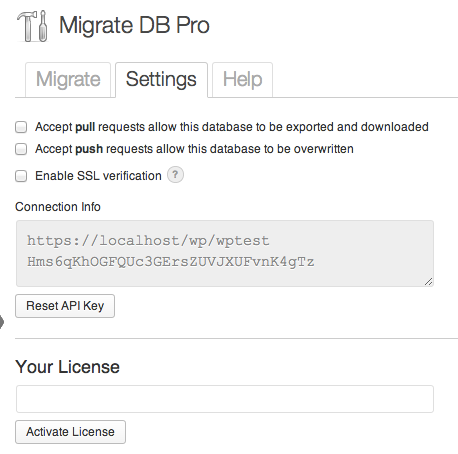The image size is (458, 454).
Task: Open the Help tab
Action: pos(242,80)
